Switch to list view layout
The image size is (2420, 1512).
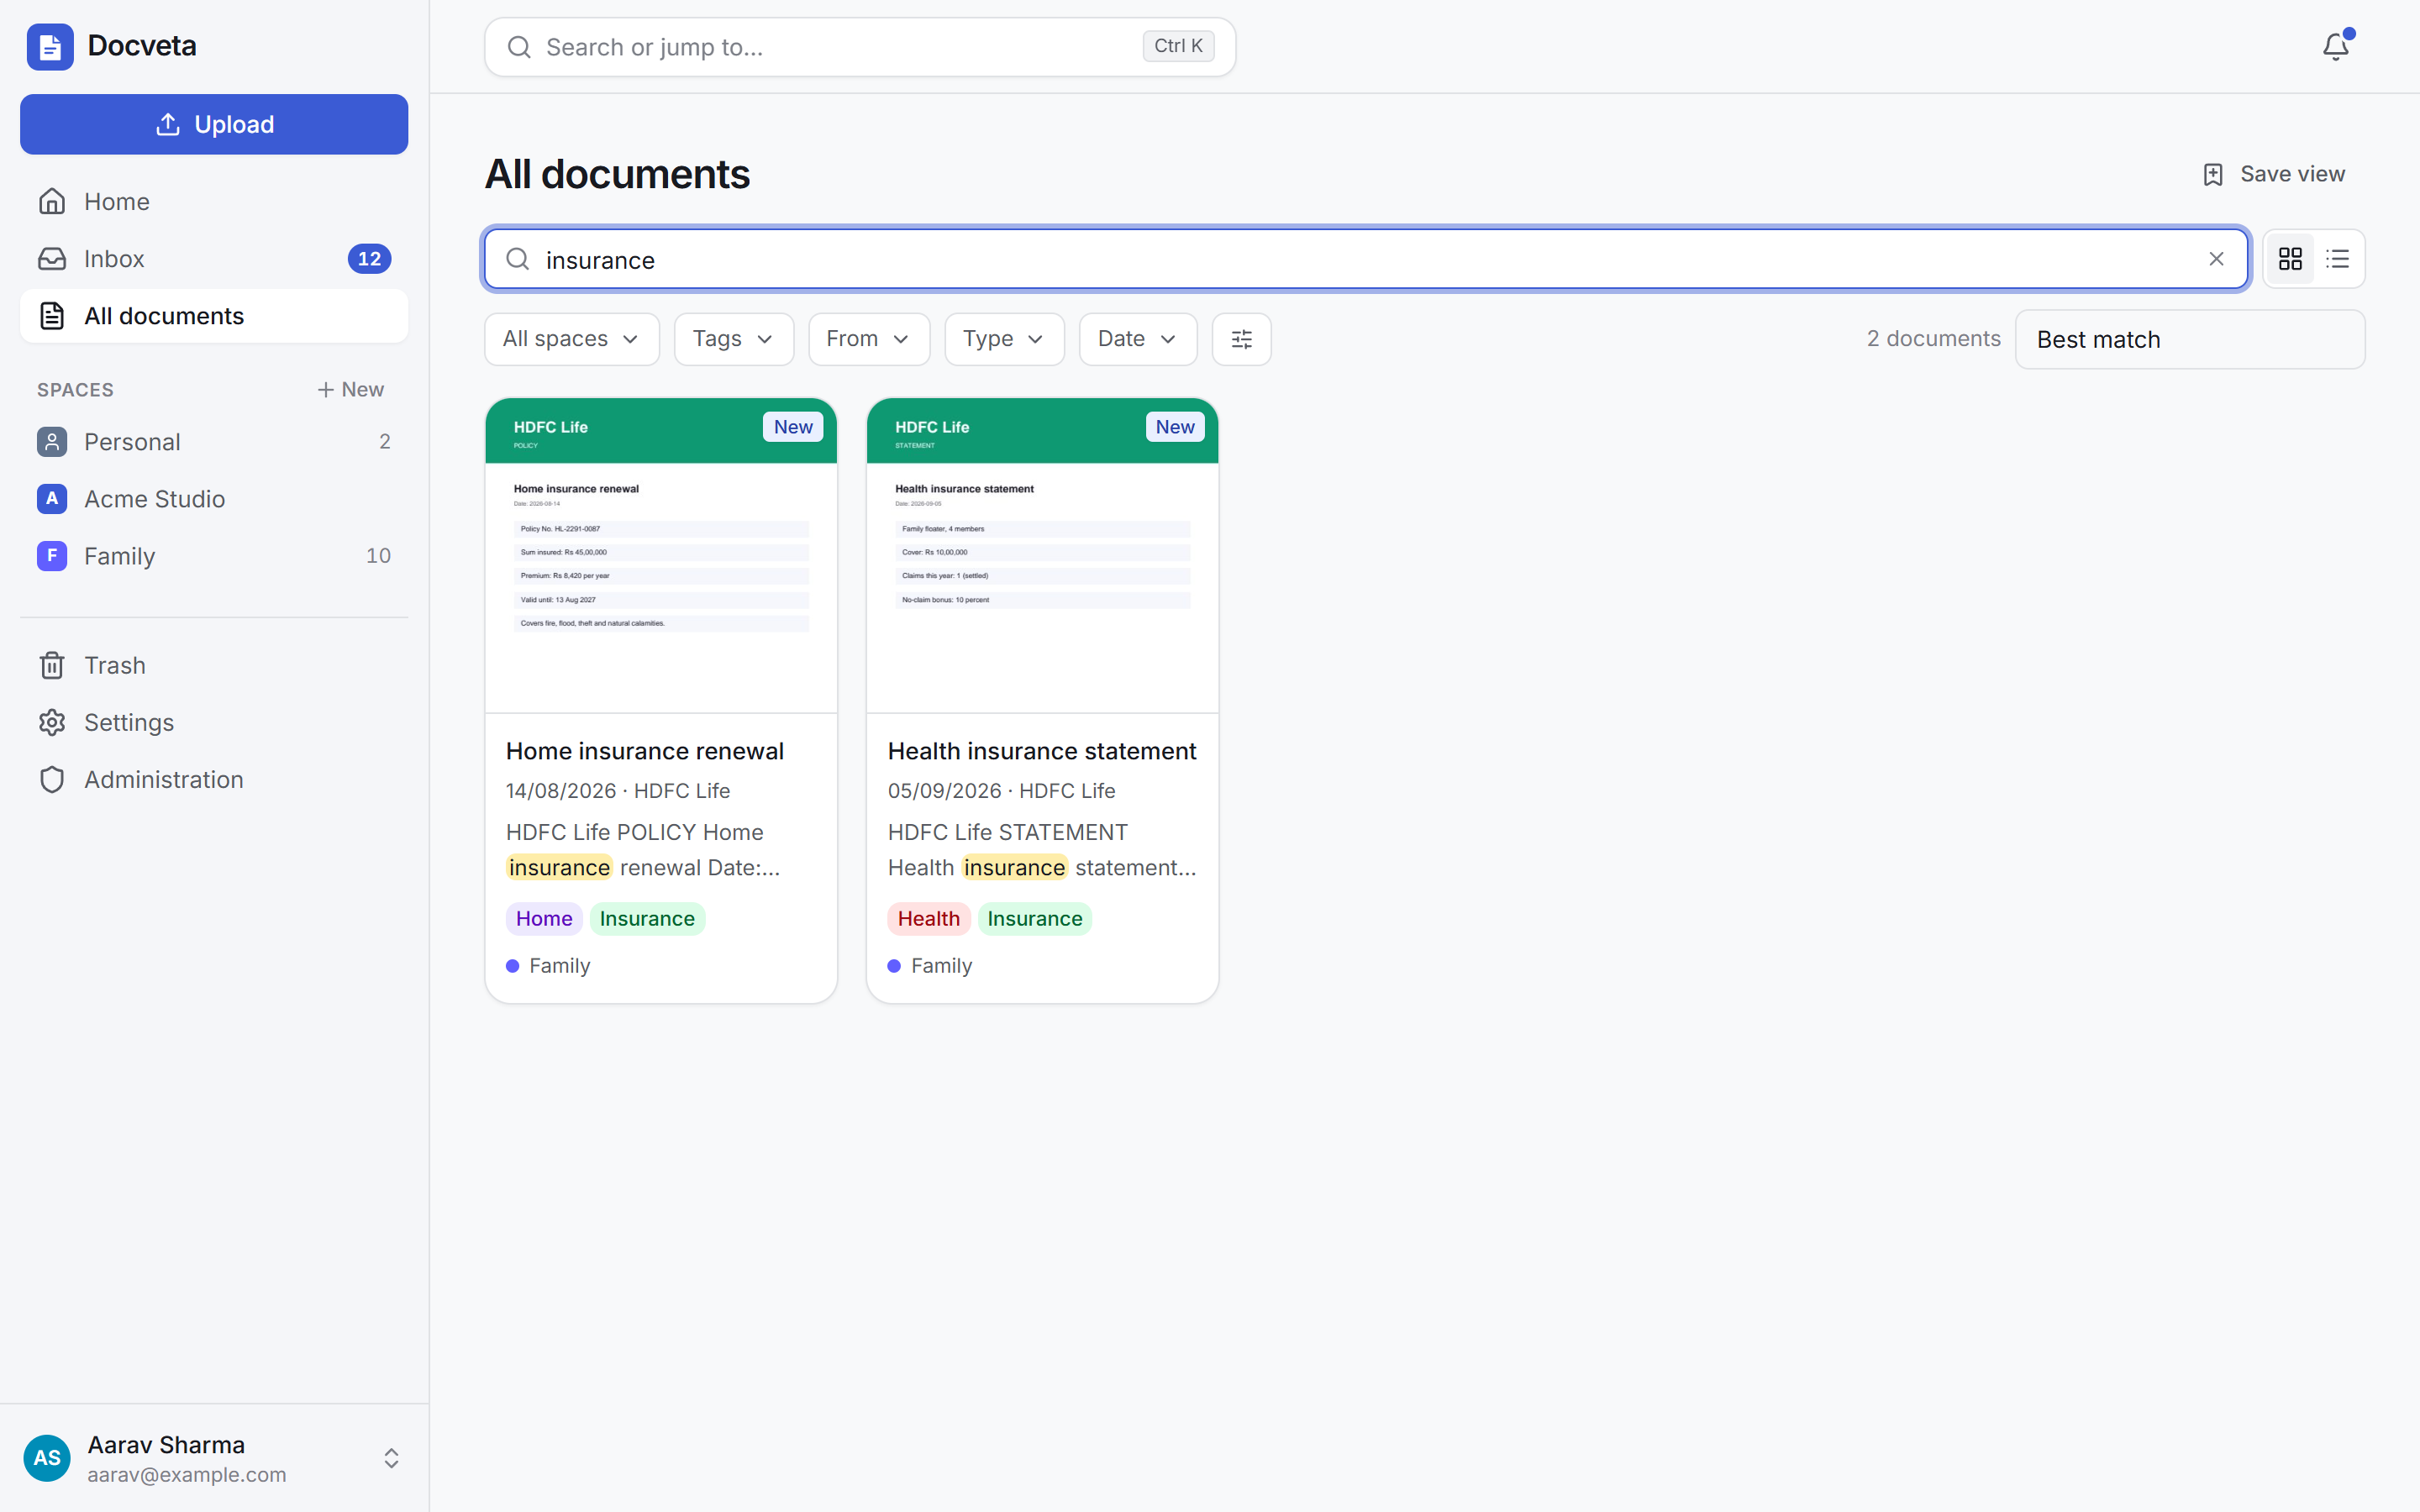(2337, 259)
